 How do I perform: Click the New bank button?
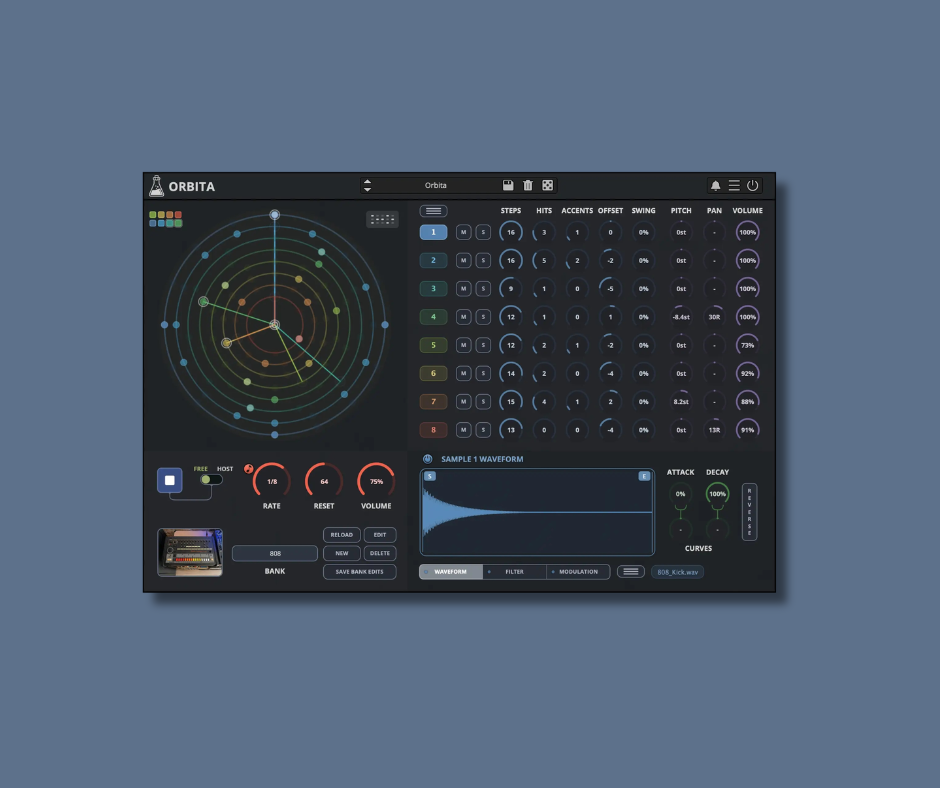click(x=342, y=553)
